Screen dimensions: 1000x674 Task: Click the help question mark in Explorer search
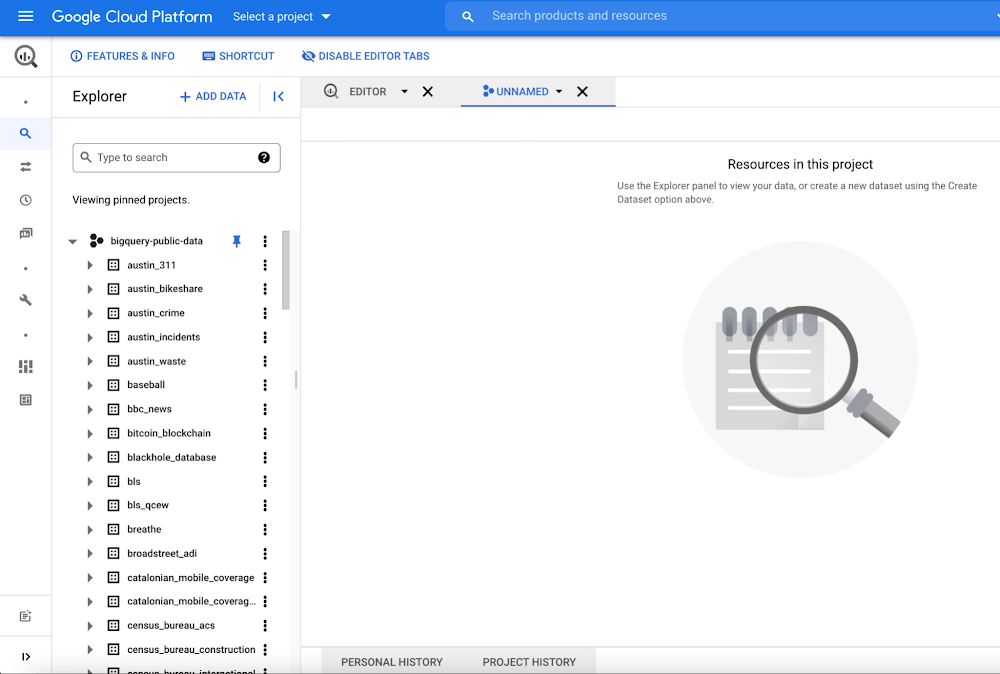point(263,157)
